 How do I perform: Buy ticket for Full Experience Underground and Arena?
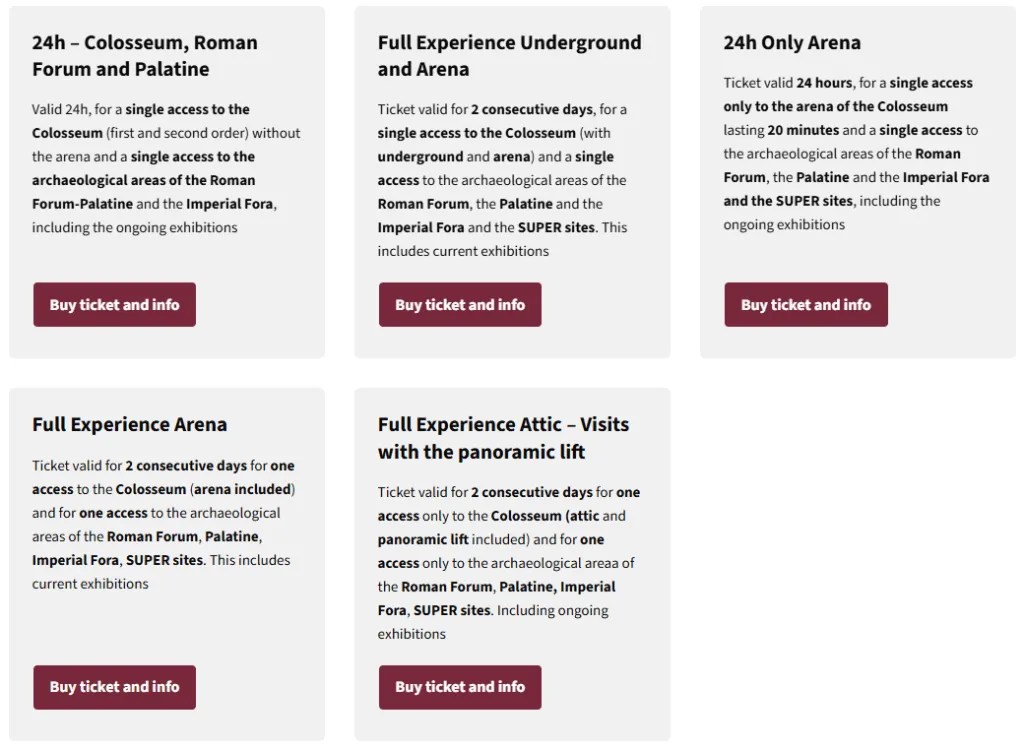coord(460,304)
